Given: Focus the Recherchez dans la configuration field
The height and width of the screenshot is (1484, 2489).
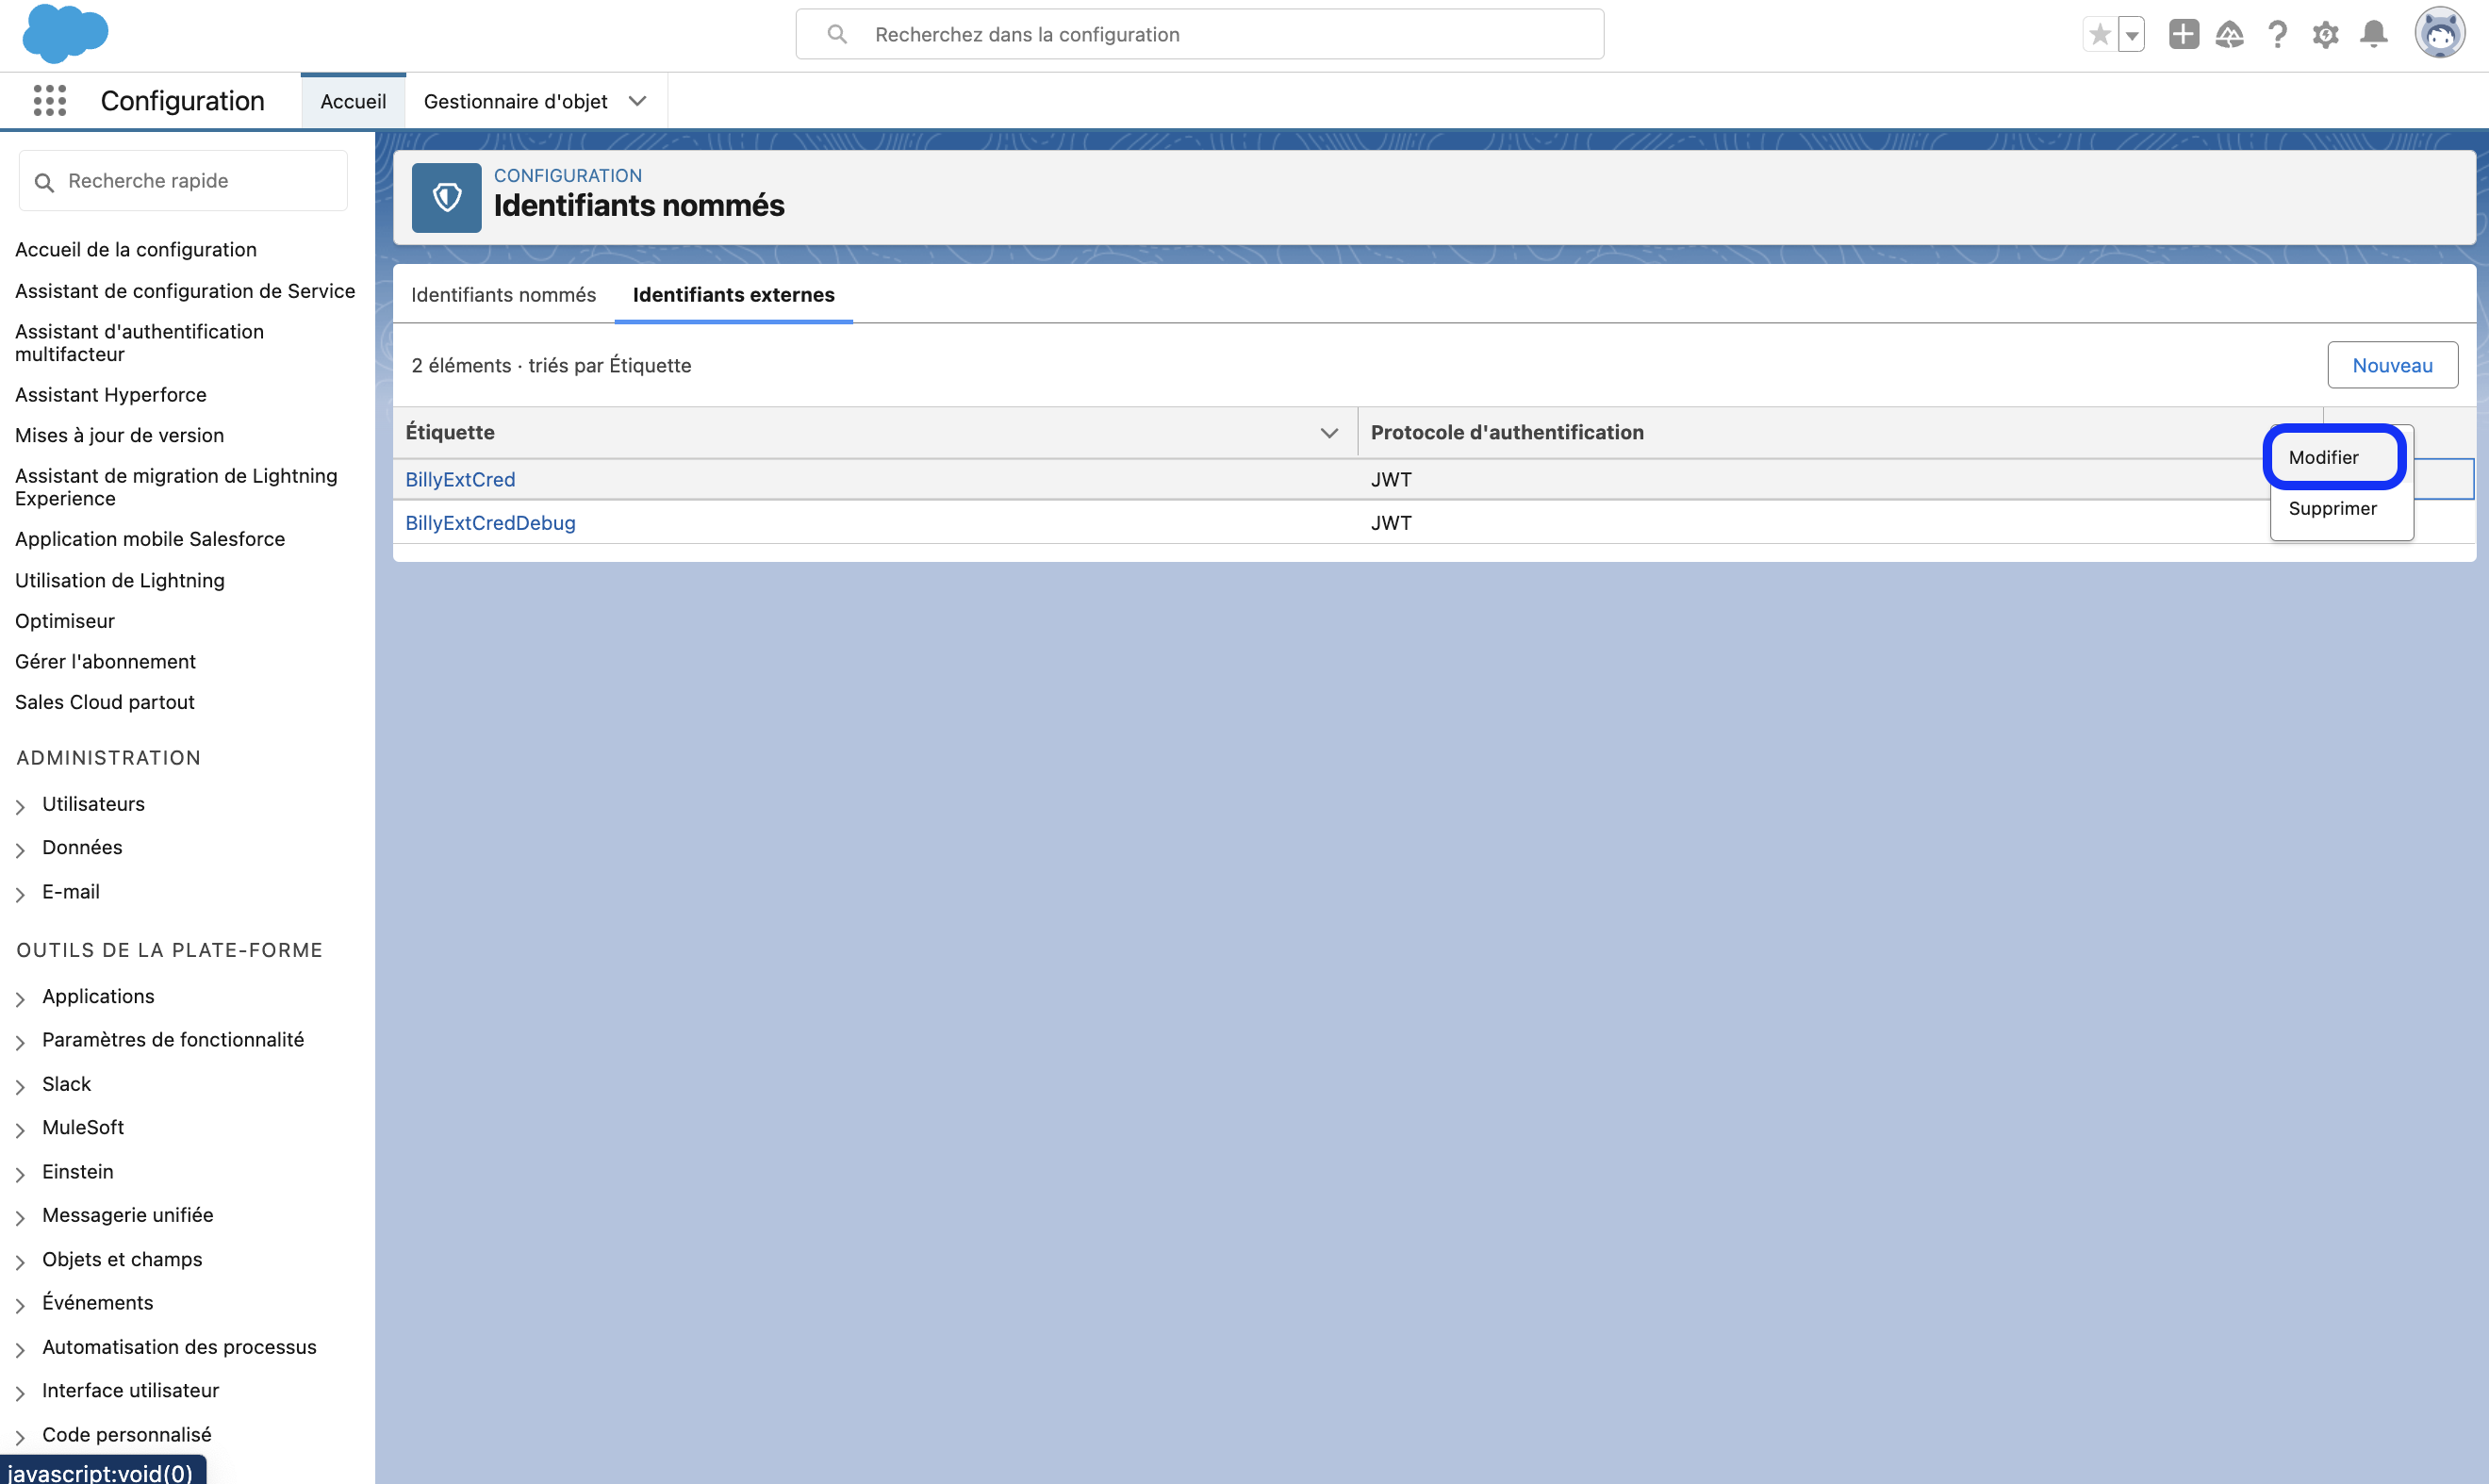Looking at the screenshot, I should click(x=1200, y=34).
